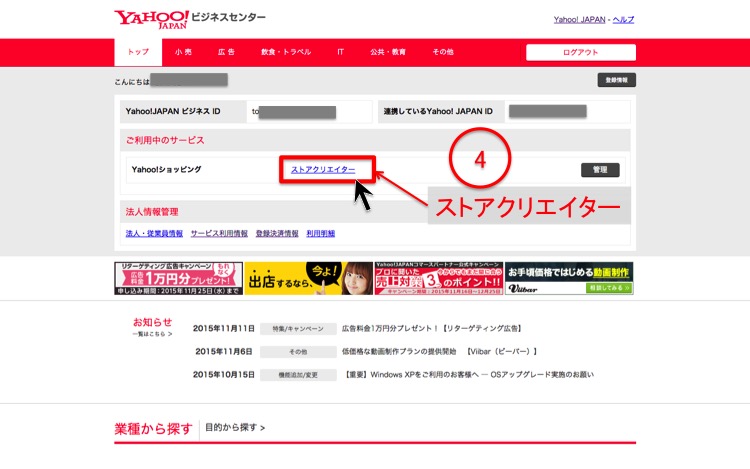Click the Viibar 動画制作 banner
The width and height of the screenshot is (750, 469).
click(x=569, y=278)
